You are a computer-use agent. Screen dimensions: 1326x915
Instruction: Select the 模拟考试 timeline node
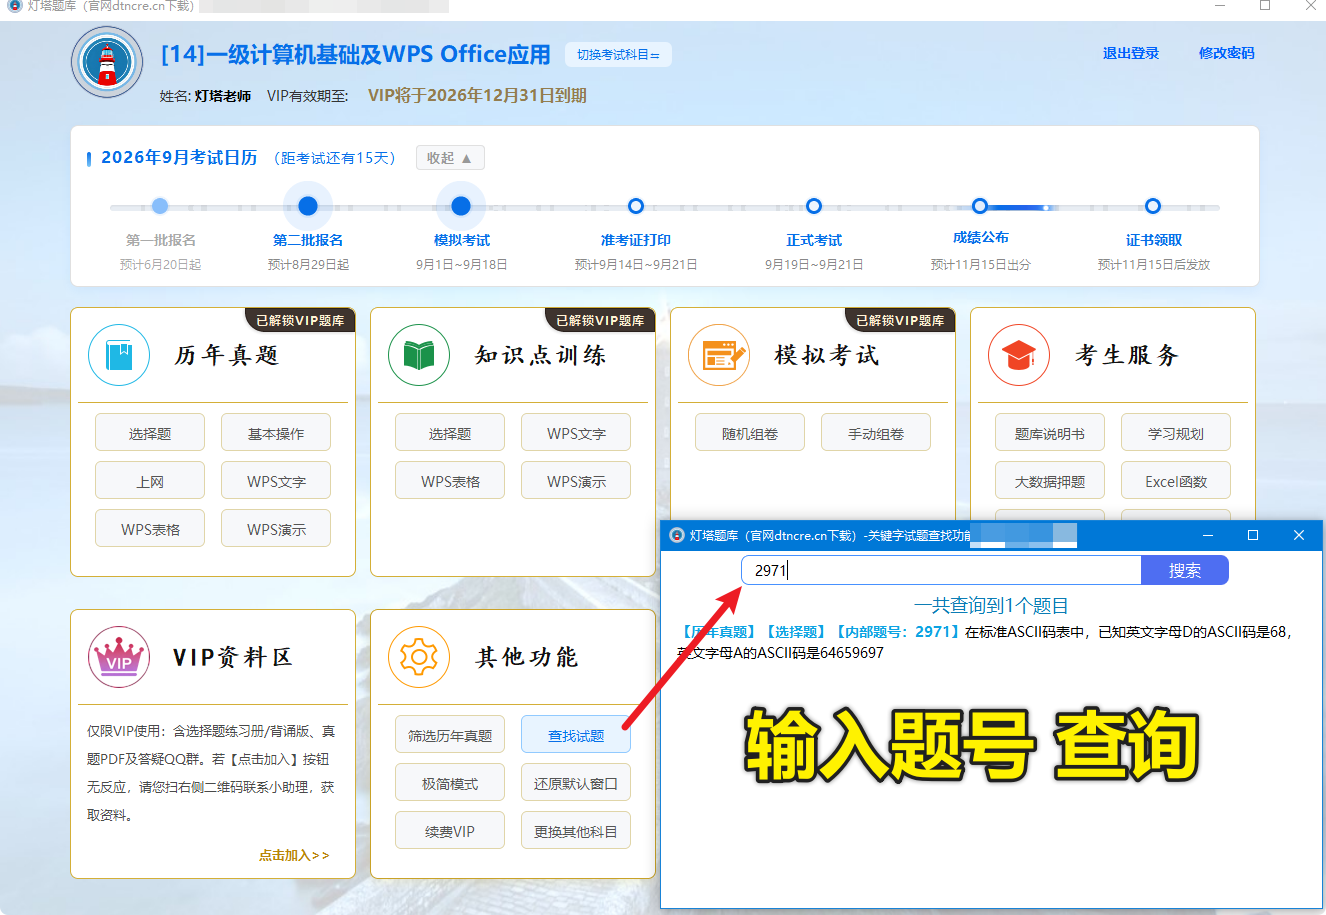(x=461, y=206)
